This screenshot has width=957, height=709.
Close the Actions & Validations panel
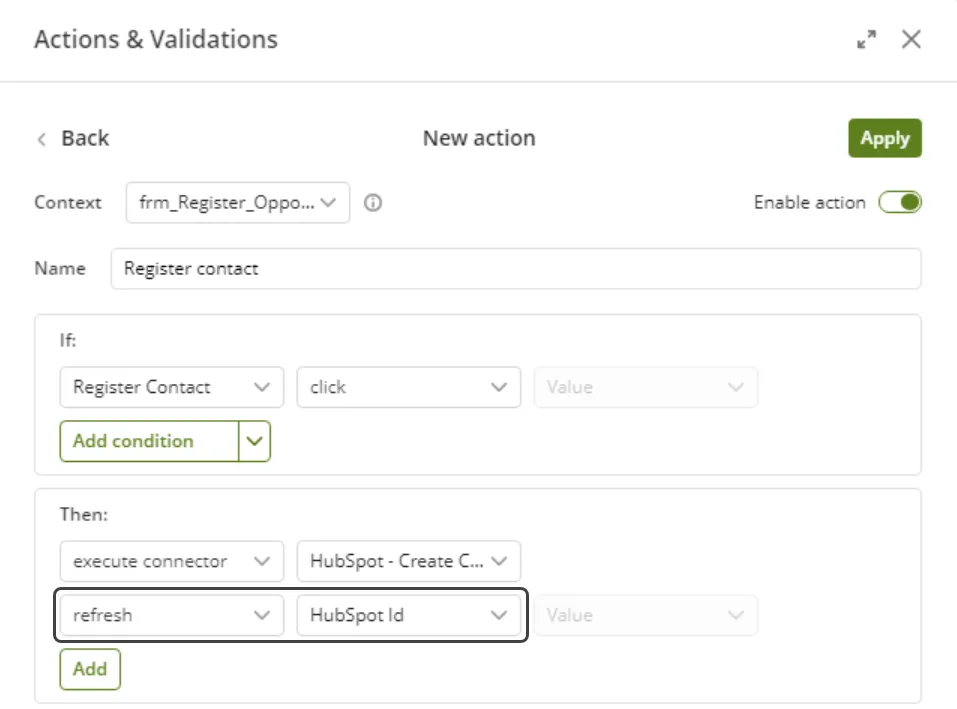pos(911,40)
